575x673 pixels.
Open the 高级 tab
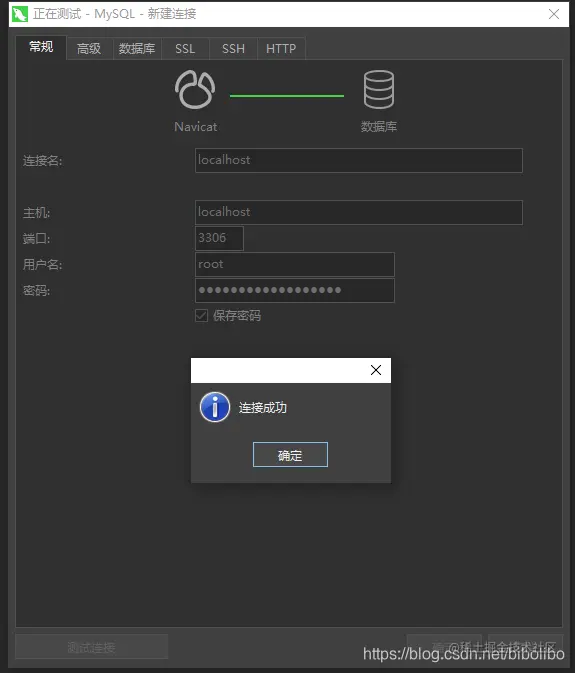point(89,49)
